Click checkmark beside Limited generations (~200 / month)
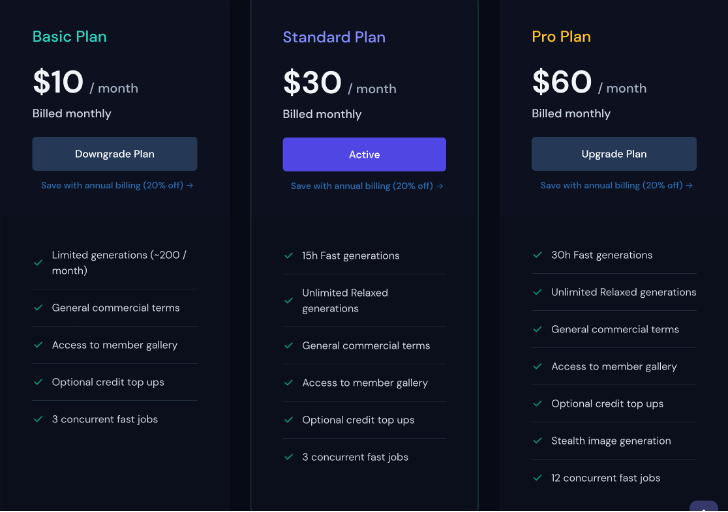 tap(38, 263)
